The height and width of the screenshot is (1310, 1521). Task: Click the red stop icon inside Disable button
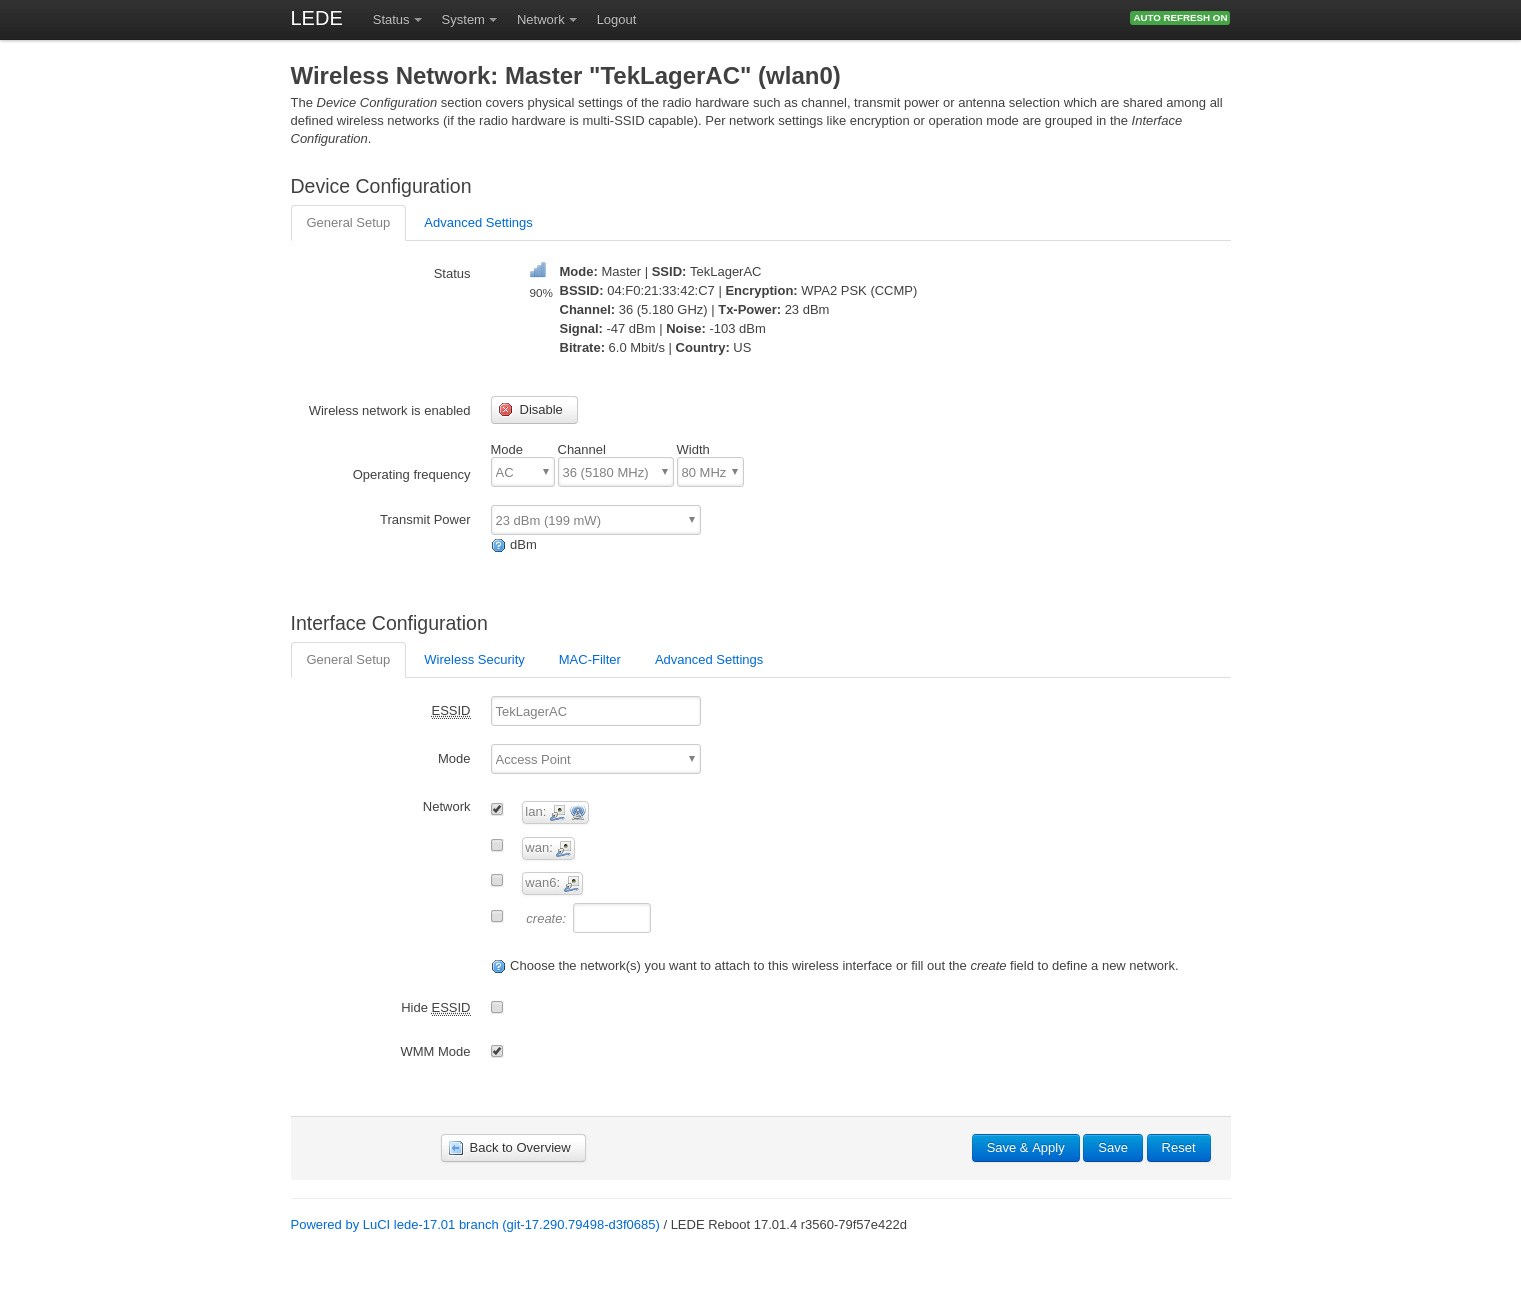(x=509, y=409)
